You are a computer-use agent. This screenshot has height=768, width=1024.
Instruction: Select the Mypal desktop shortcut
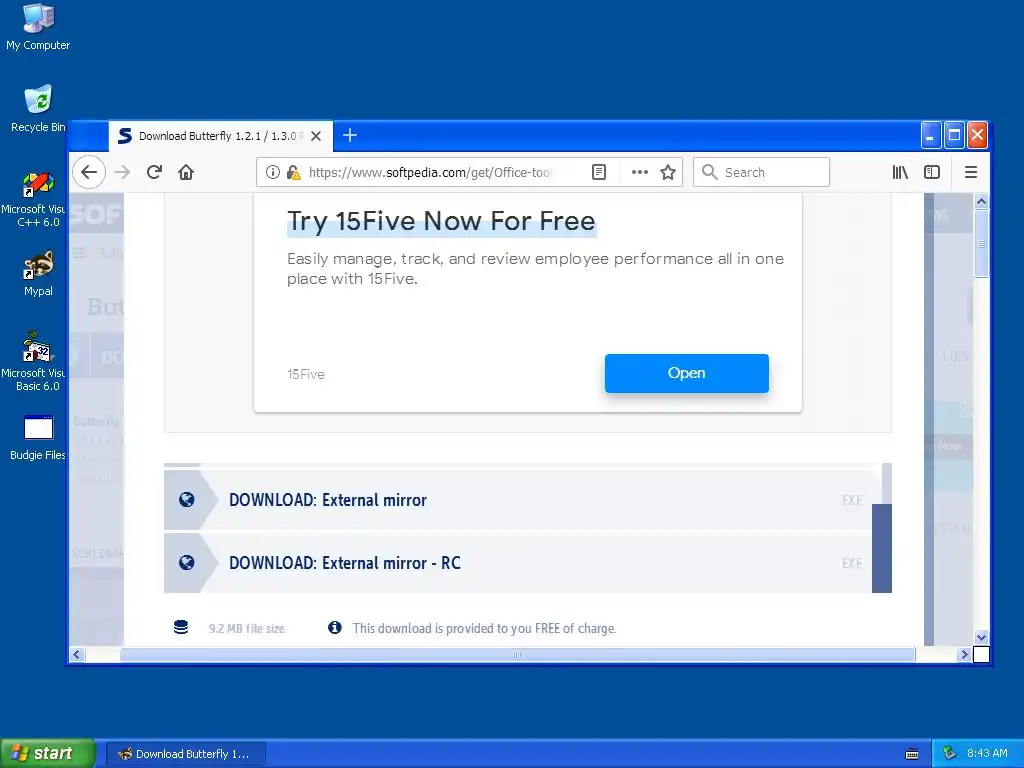(x=38, y=274)
